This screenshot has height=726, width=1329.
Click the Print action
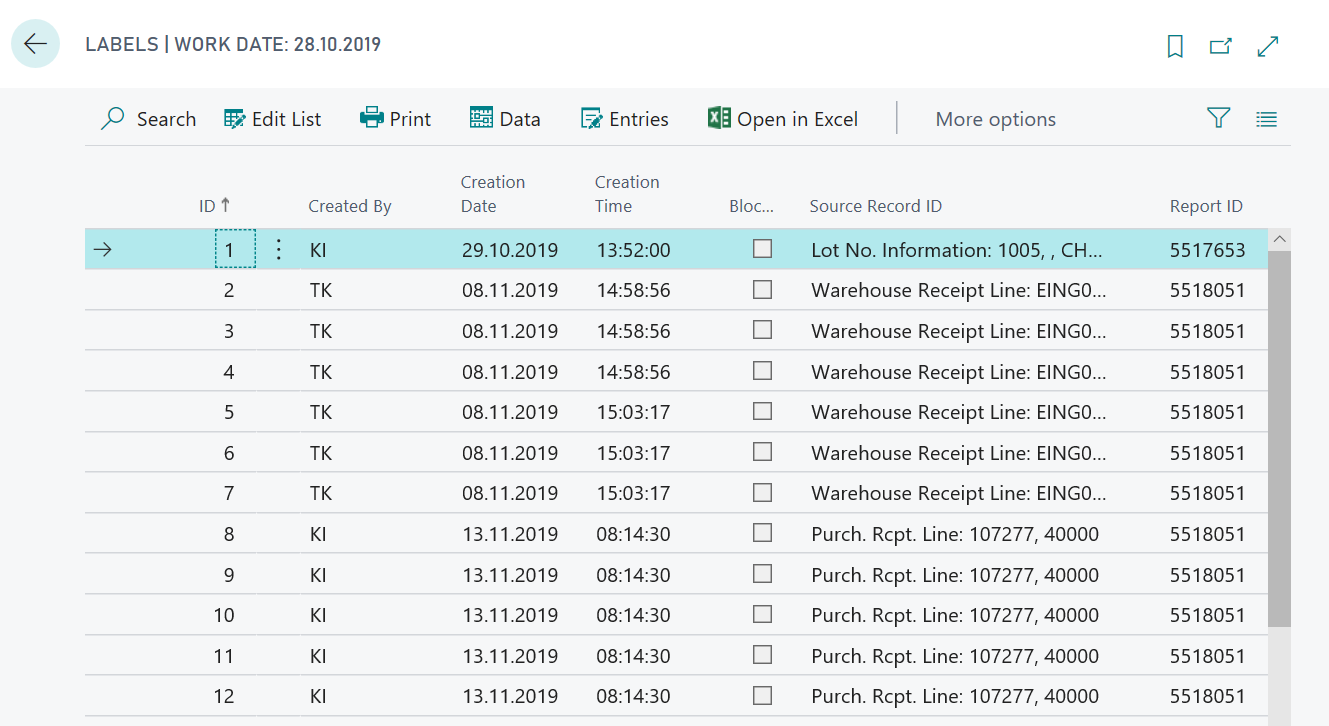coord(395,119)
